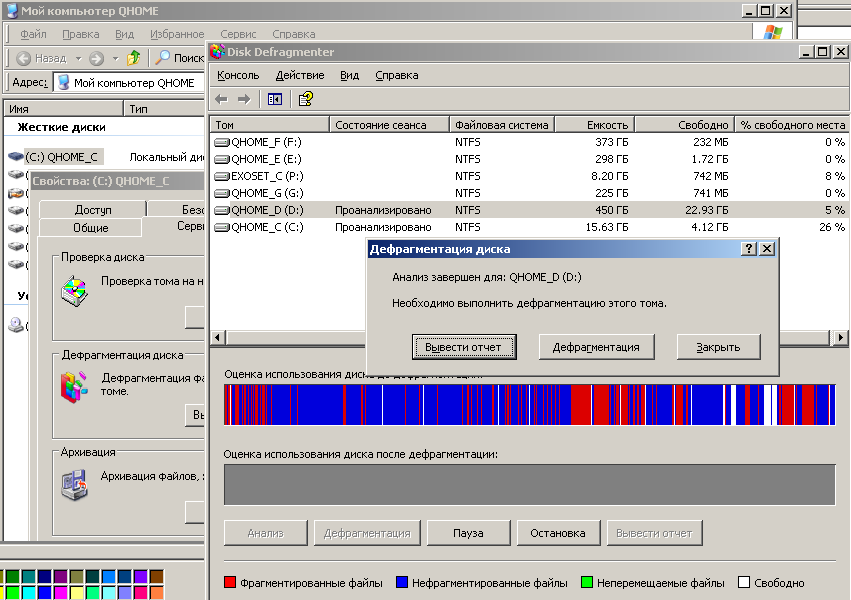Switch to the Общие tab in Properties dialog

click(91, 228)
